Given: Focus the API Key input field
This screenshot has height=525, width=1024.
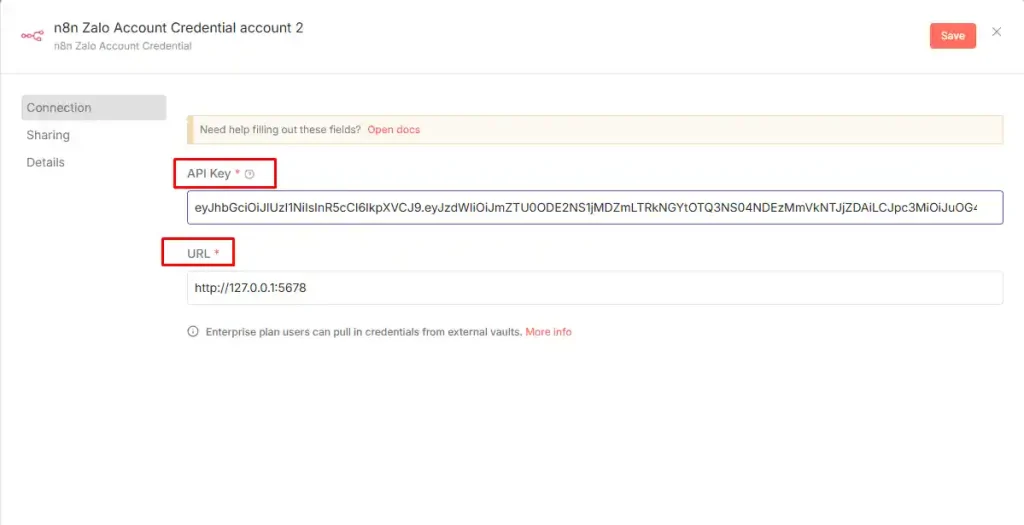Looking at the screenshot, I should coord(595,208).
